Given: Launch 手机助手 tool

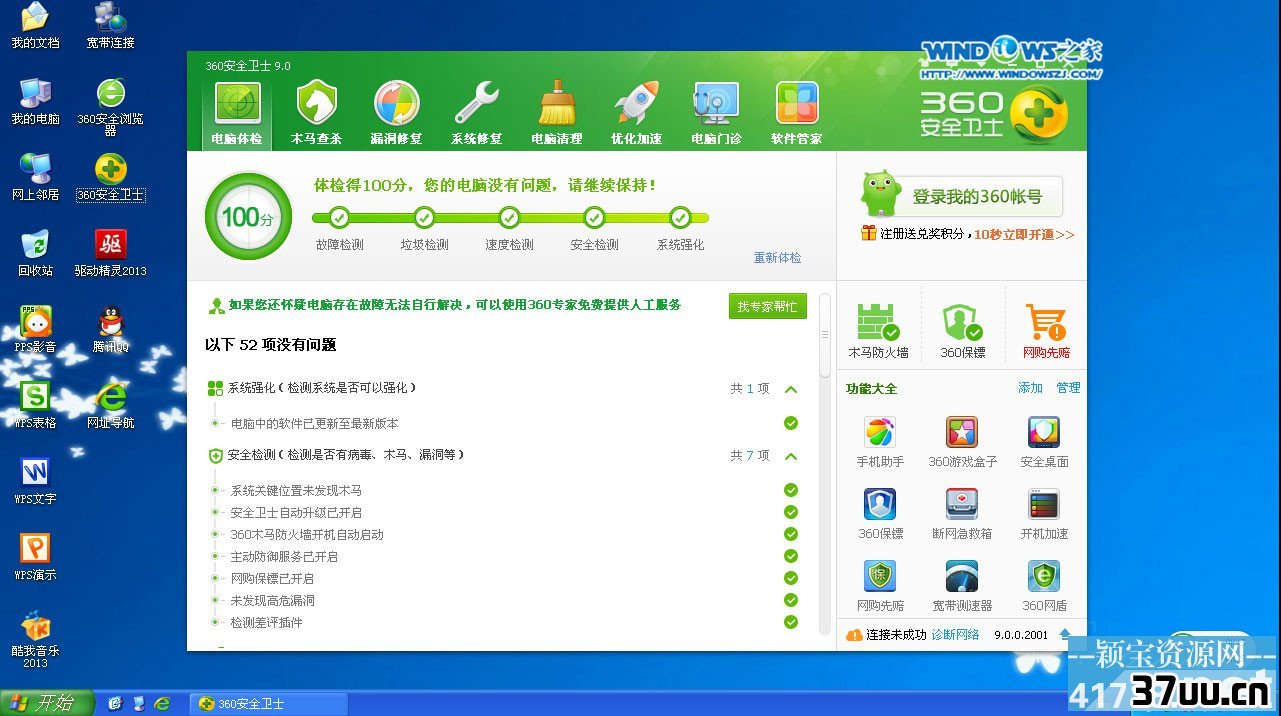Looking at the screenshot, I should [x=880, y=442].
